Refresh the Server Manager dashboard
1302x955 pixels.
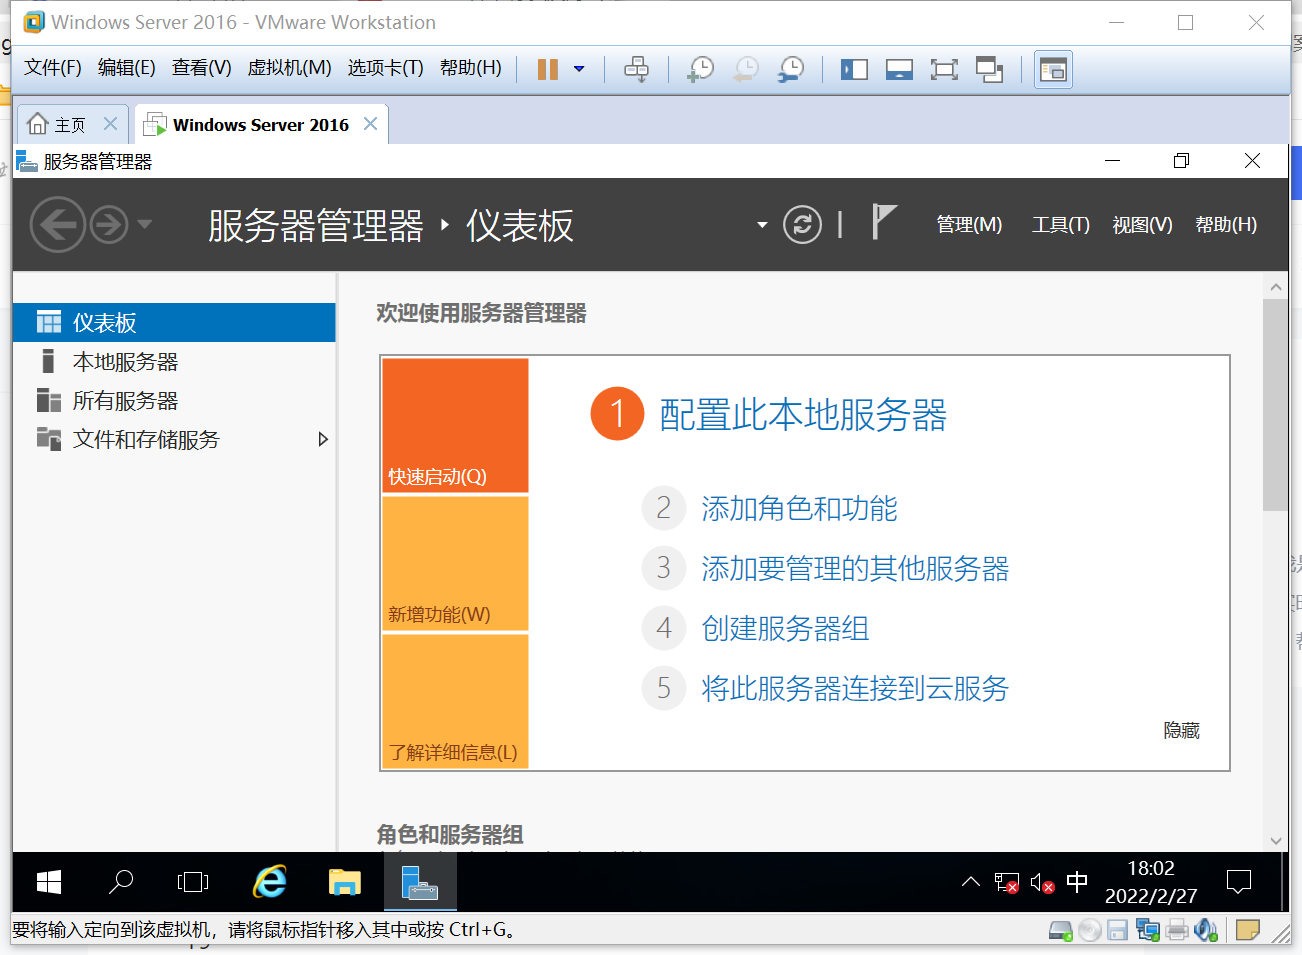802,225
